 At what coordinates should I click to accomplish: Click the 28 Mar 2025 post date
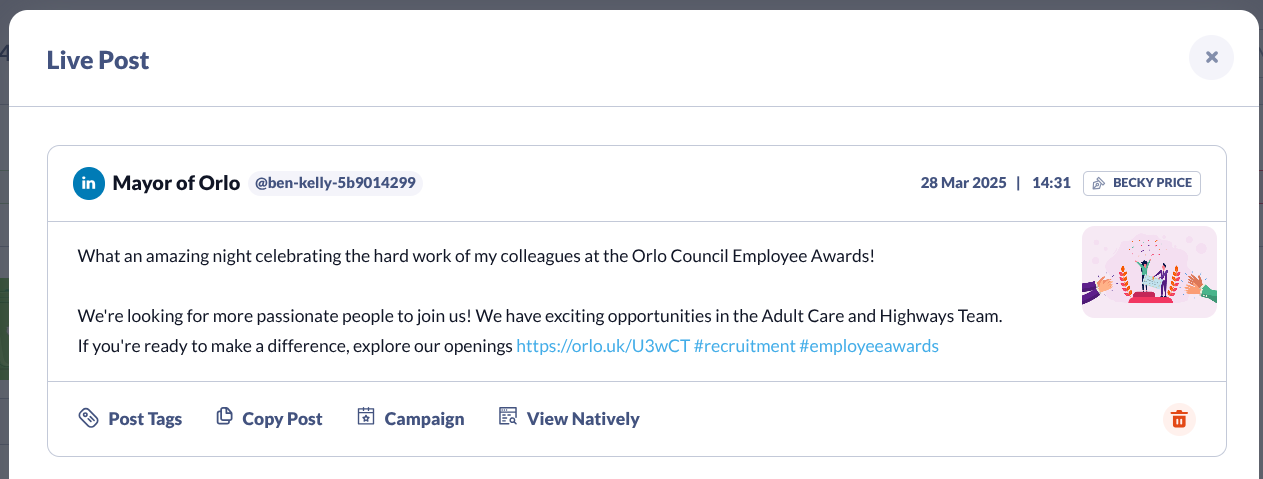(963, 183)
